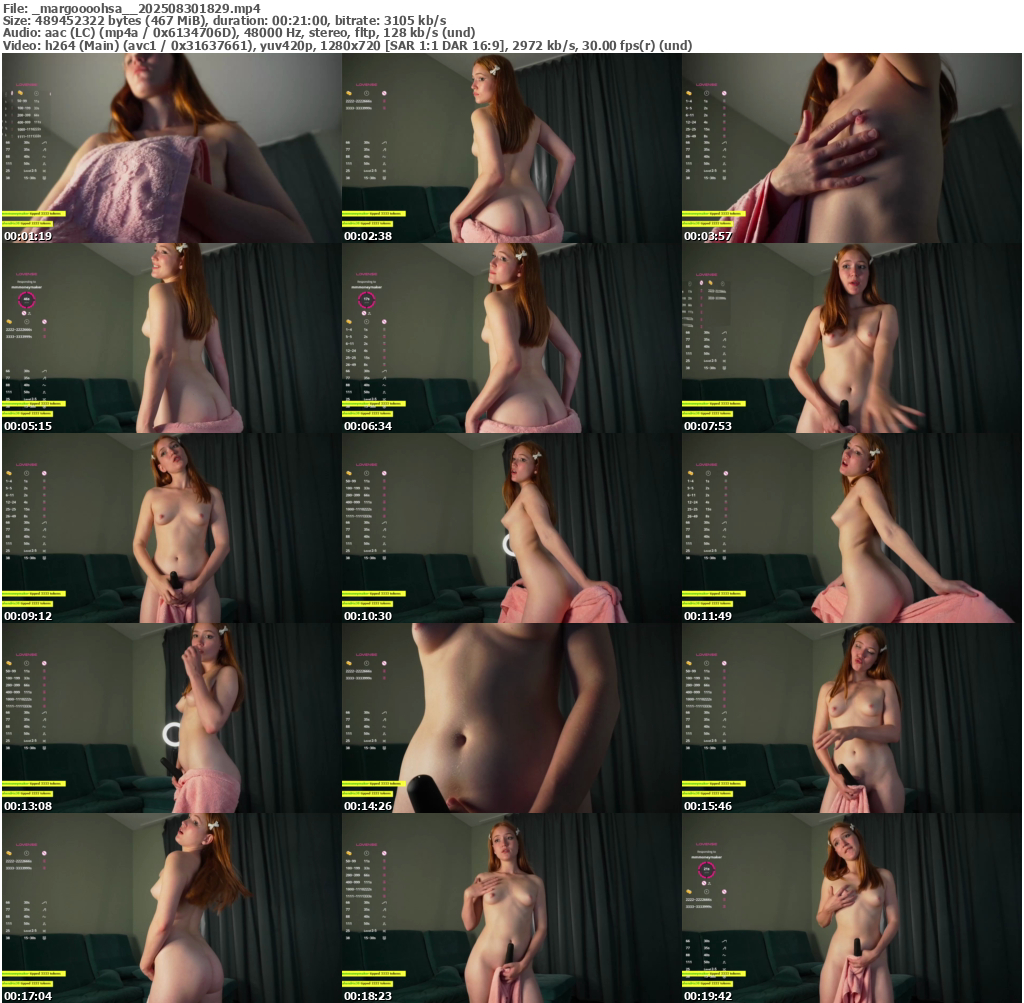Open the thumbnail timestamped 00:01:19

pyautogui.click(x=171, y=148)
